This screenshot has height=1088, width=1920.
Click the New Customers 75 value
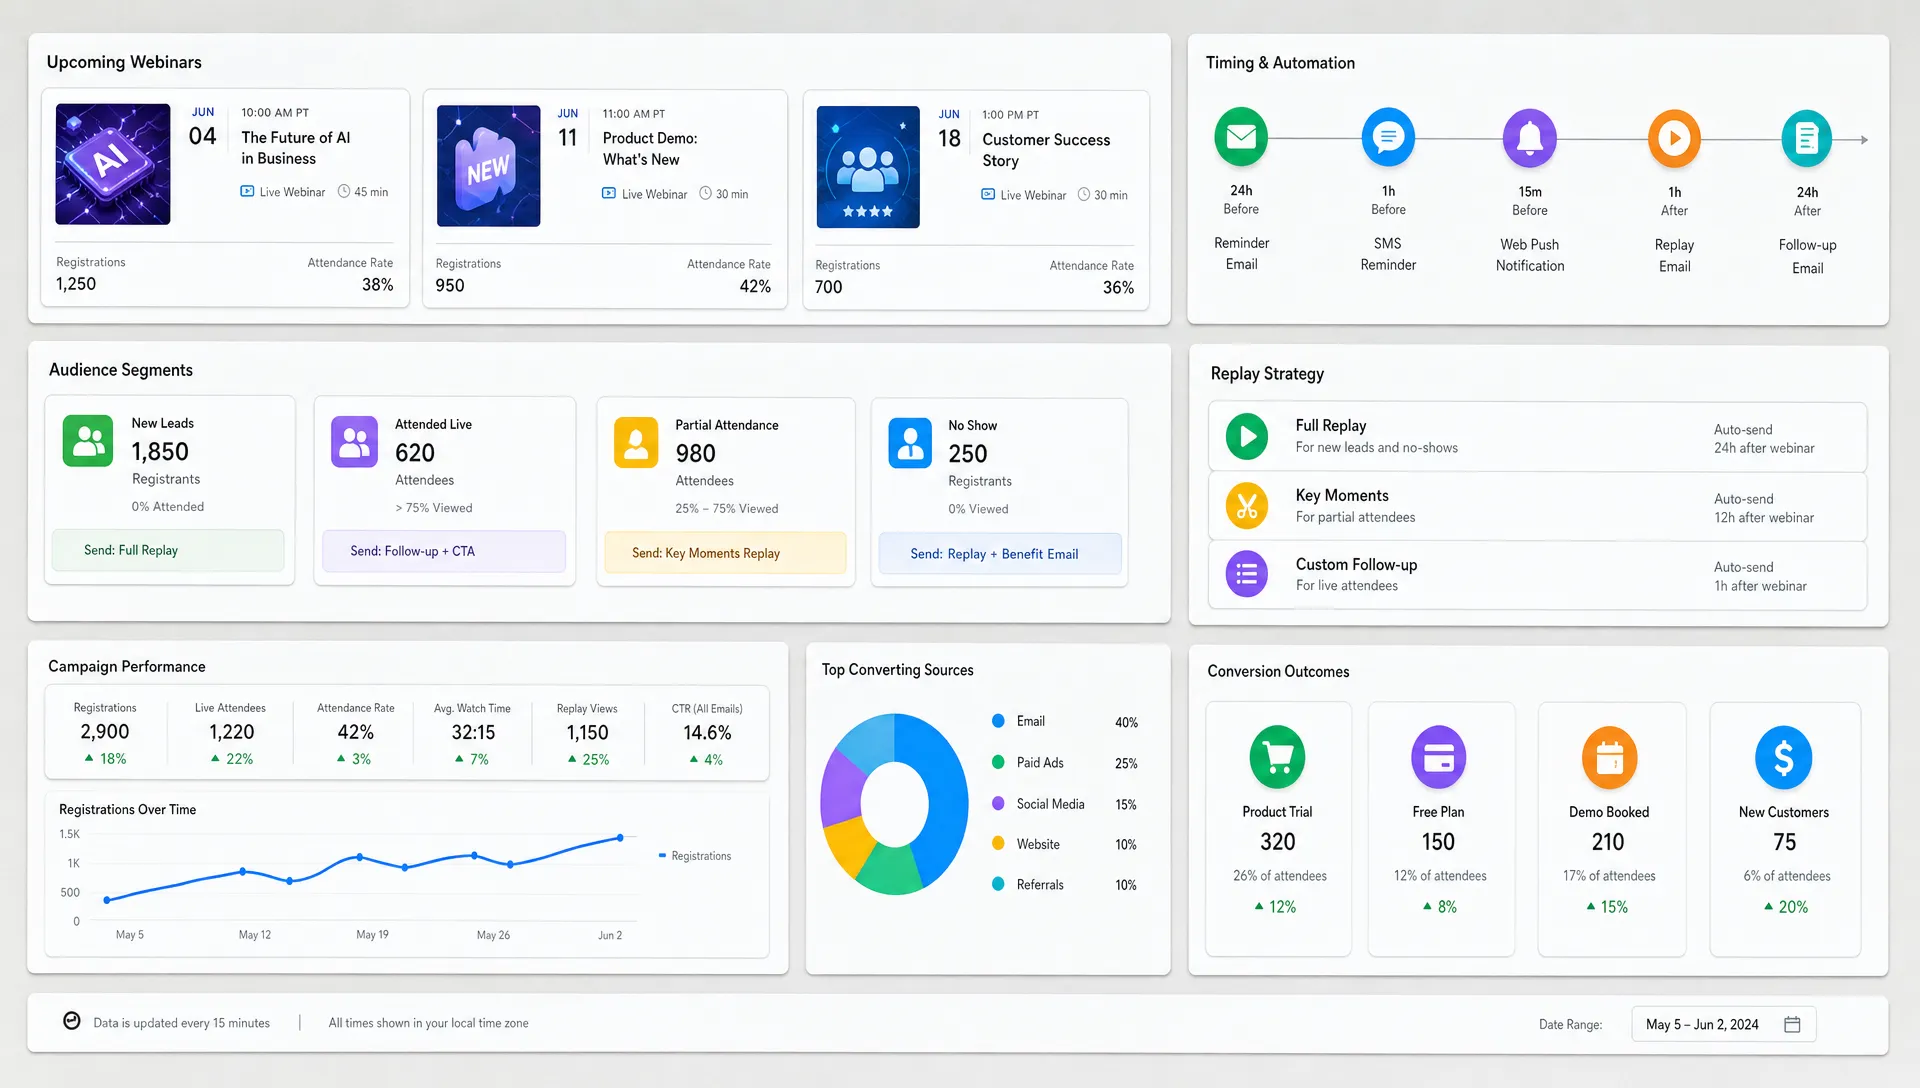[x=1785, y=842]
